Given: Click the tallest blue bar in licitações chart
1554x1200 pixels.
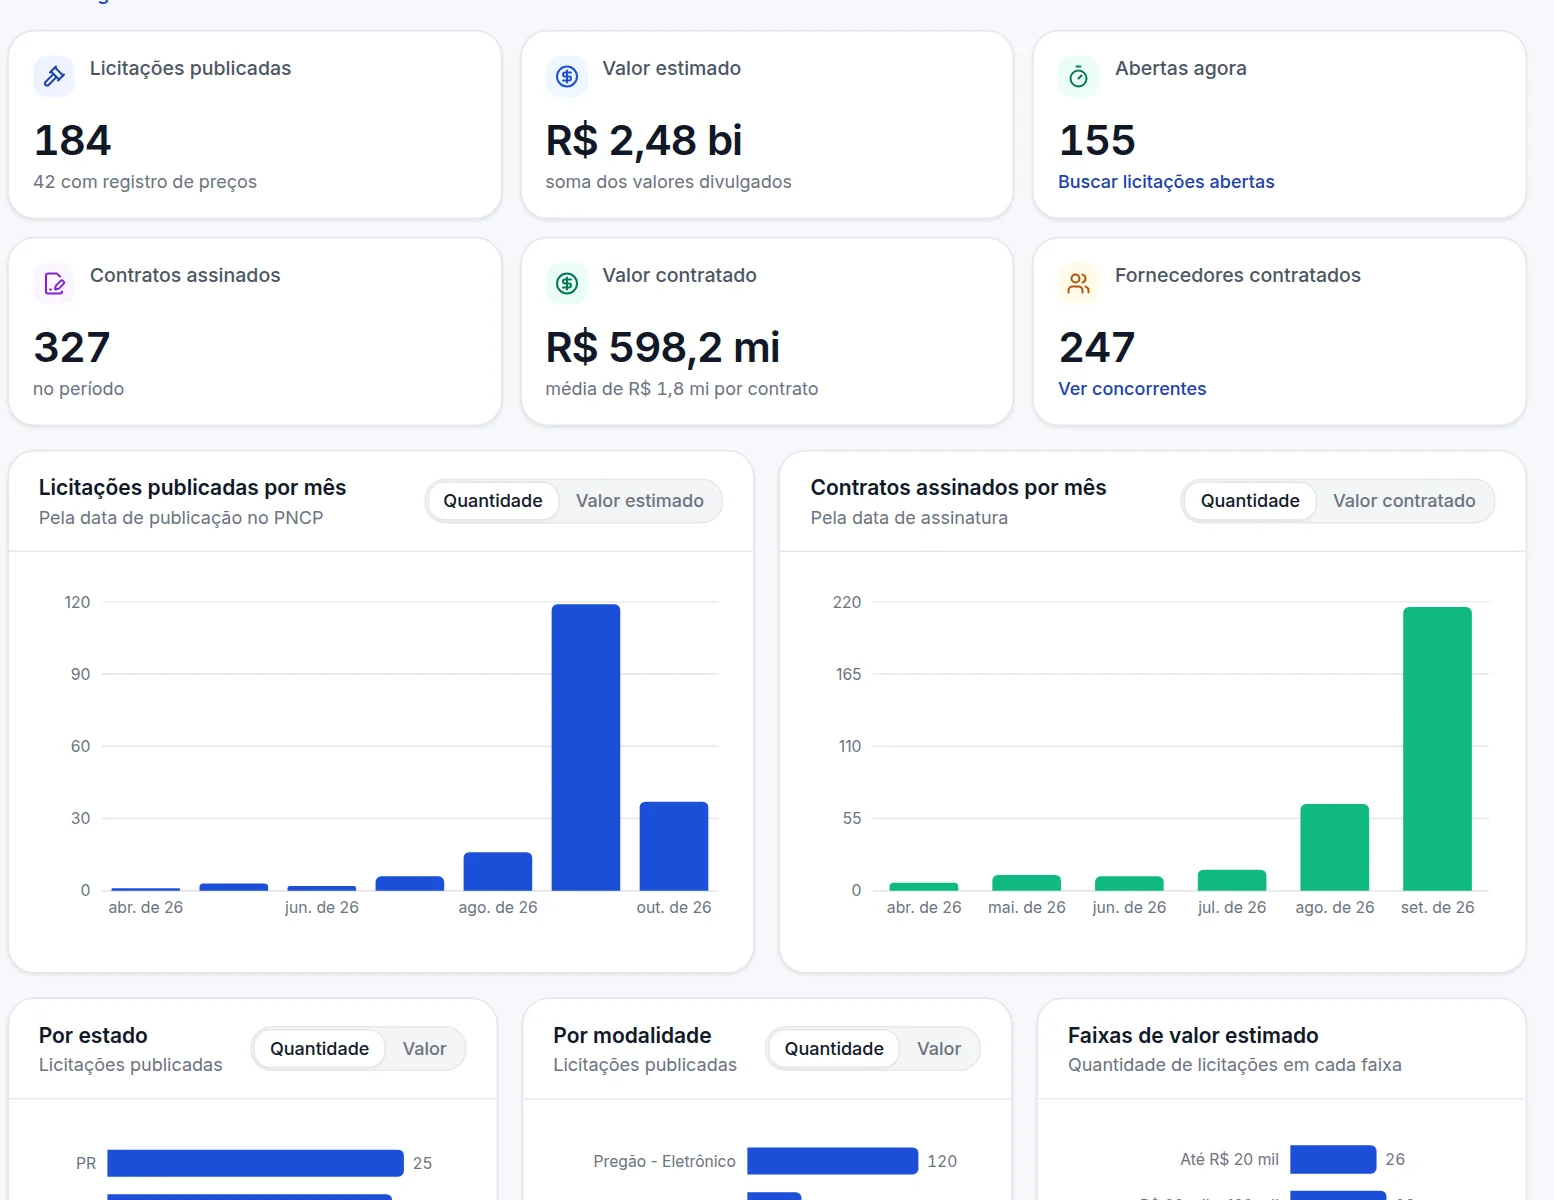Looking at the screenshot, I should [586, 747].
